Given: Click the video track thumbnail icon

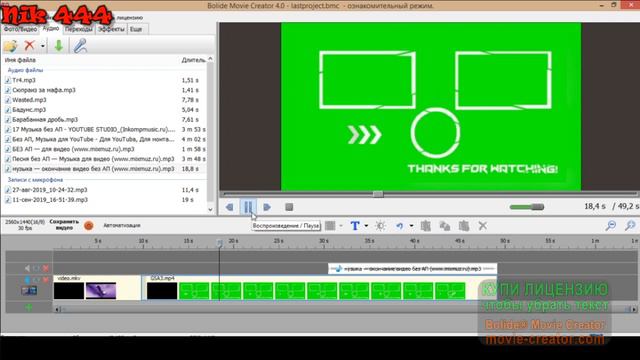Looking at the screenshot, I should [x=29, y=291].
